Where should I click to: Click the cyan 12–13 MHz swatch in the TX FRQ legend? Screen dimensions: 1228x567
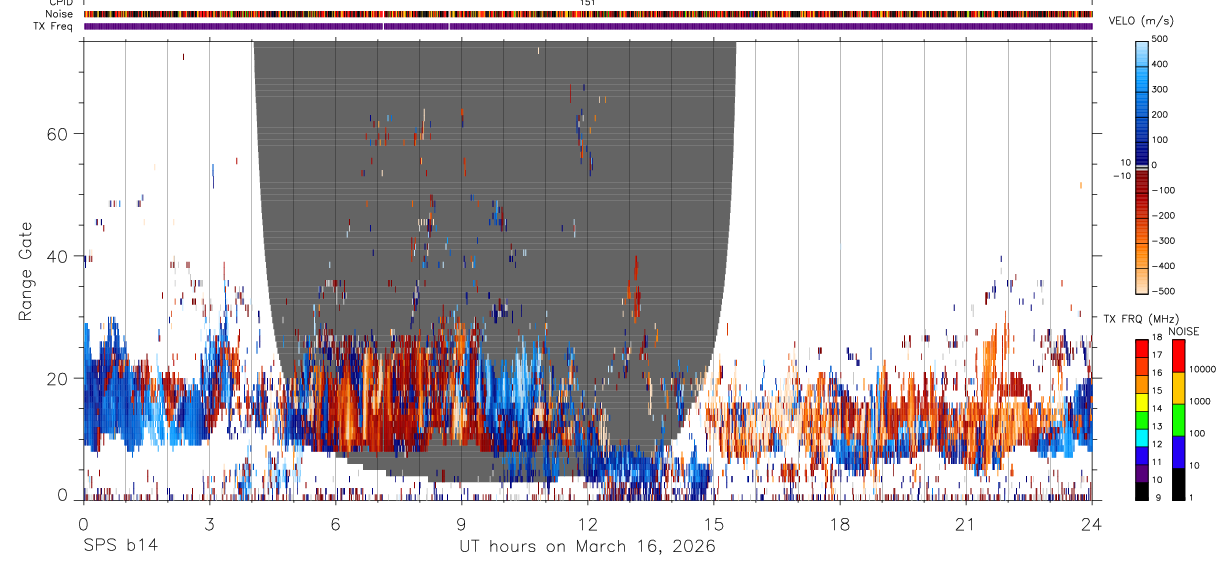1142,436
